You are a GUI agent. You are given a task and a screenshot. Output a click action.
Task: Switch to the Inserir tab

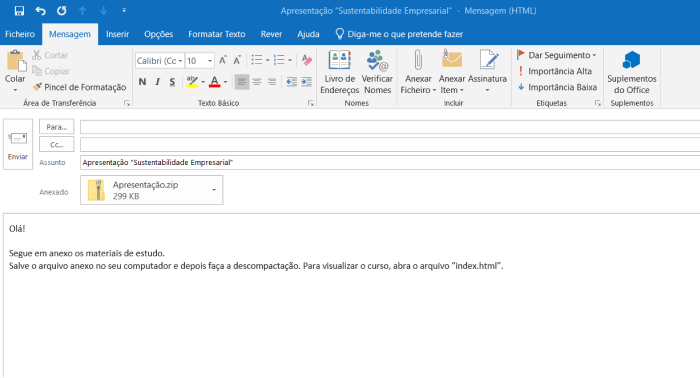click(x=117, y=34)
